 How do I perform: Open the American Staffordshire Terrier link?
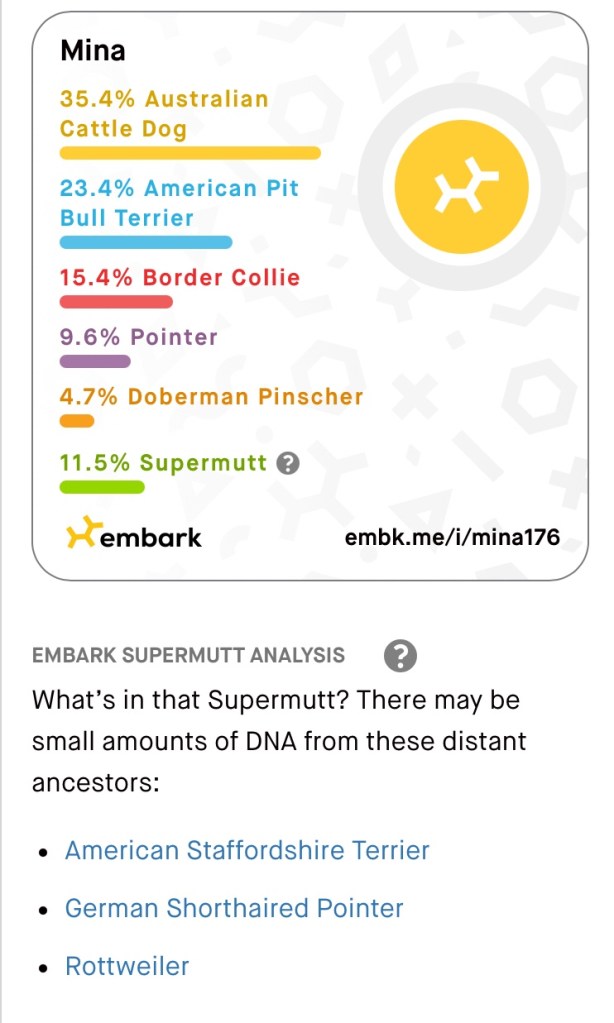point(247,850)
